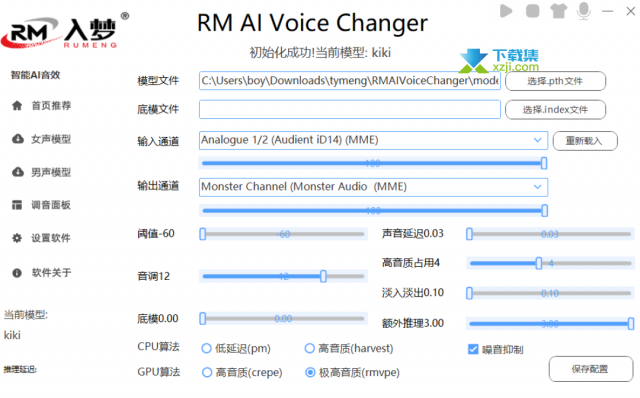Click the download icon beside 女声模型
The height and width of the screenshot is (398, 640).
[x=18, y=139]
